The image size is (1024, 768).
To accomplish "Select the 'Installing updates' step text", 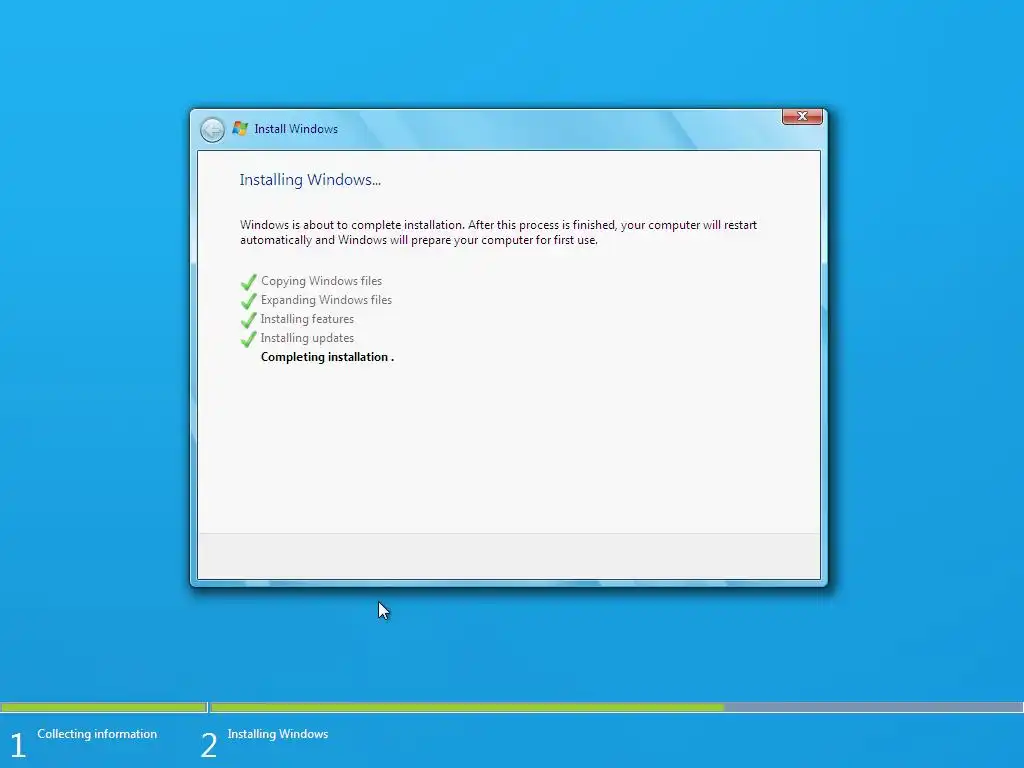I will pyautogui.click(x=307, y=338).
